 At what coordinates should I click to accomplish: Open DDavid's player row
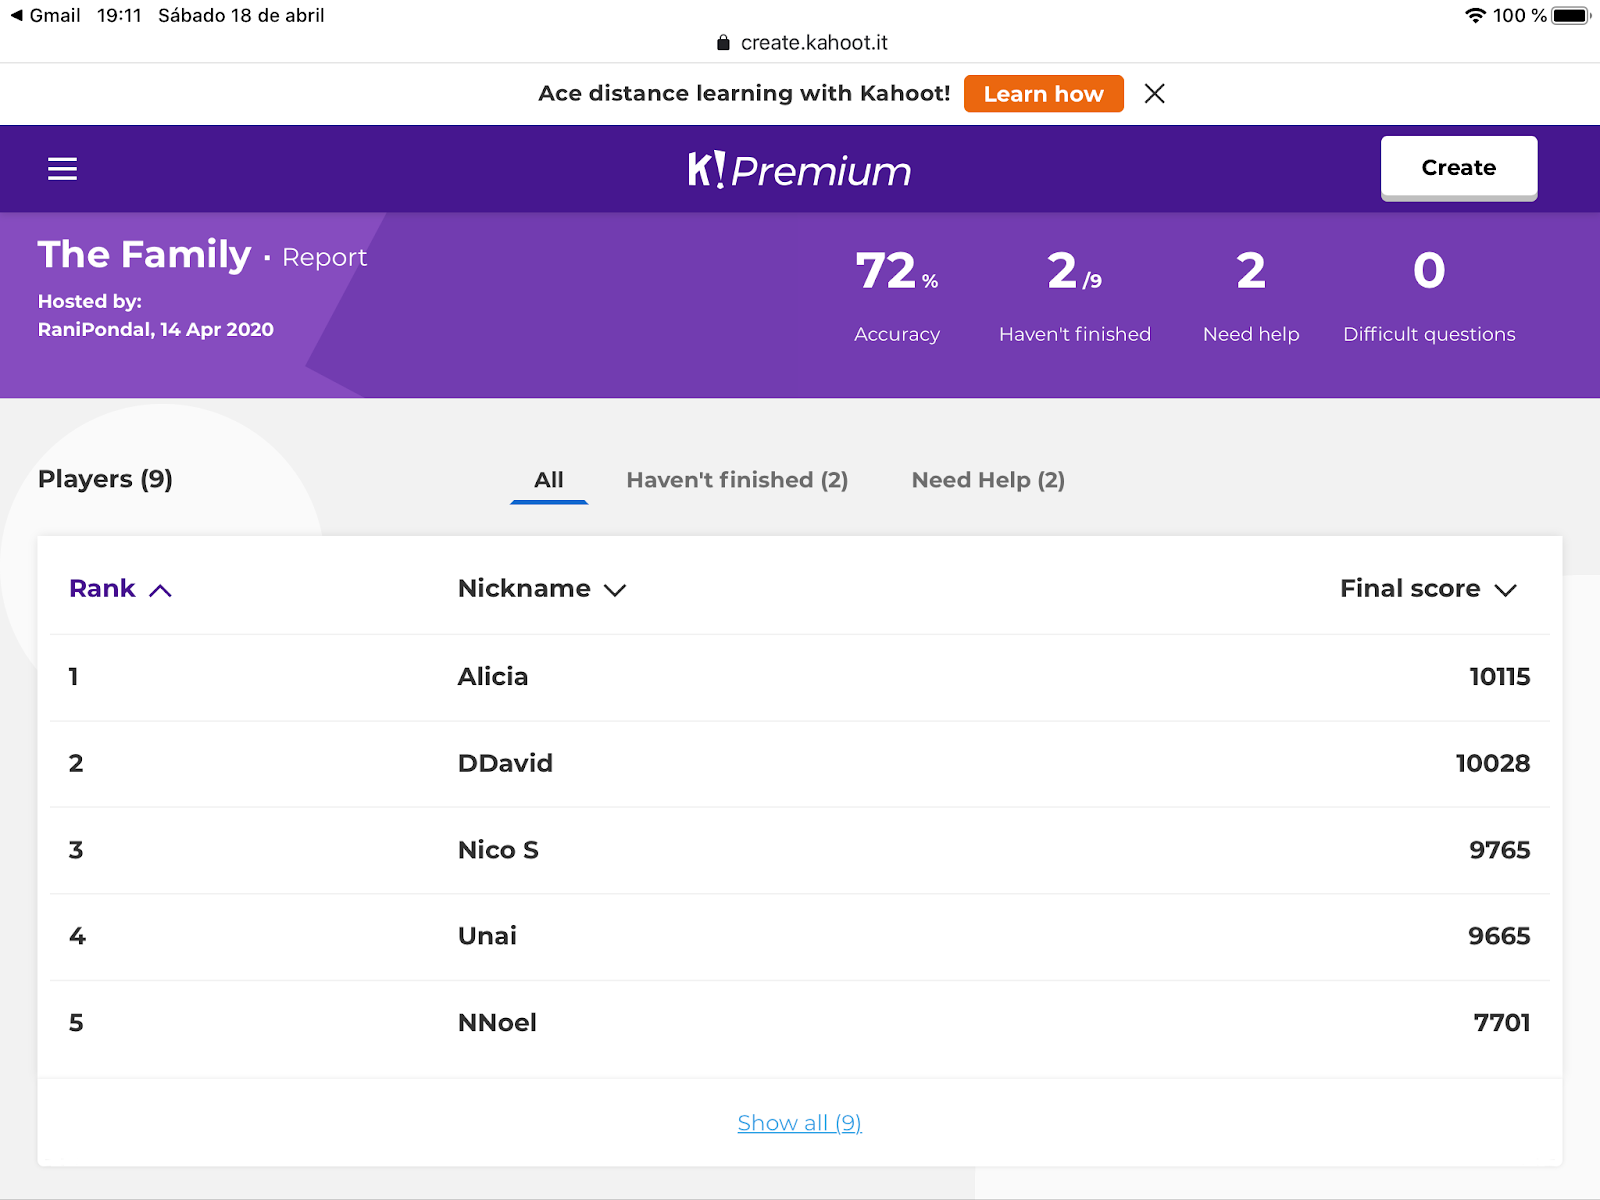800,764
